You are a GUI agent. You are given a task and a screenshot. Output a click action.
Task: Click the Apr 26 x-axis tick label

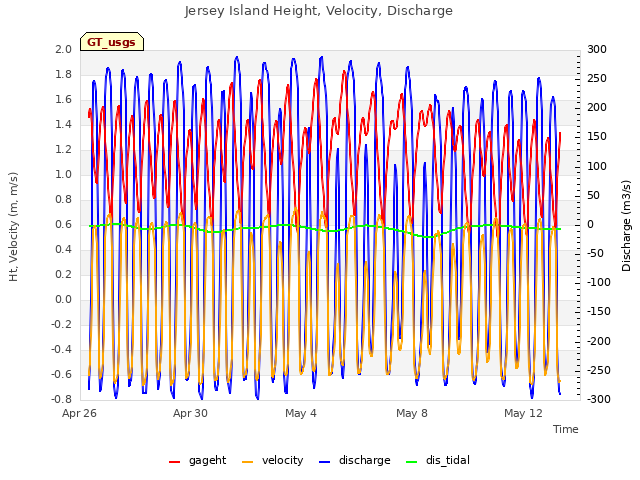[79, 413]
